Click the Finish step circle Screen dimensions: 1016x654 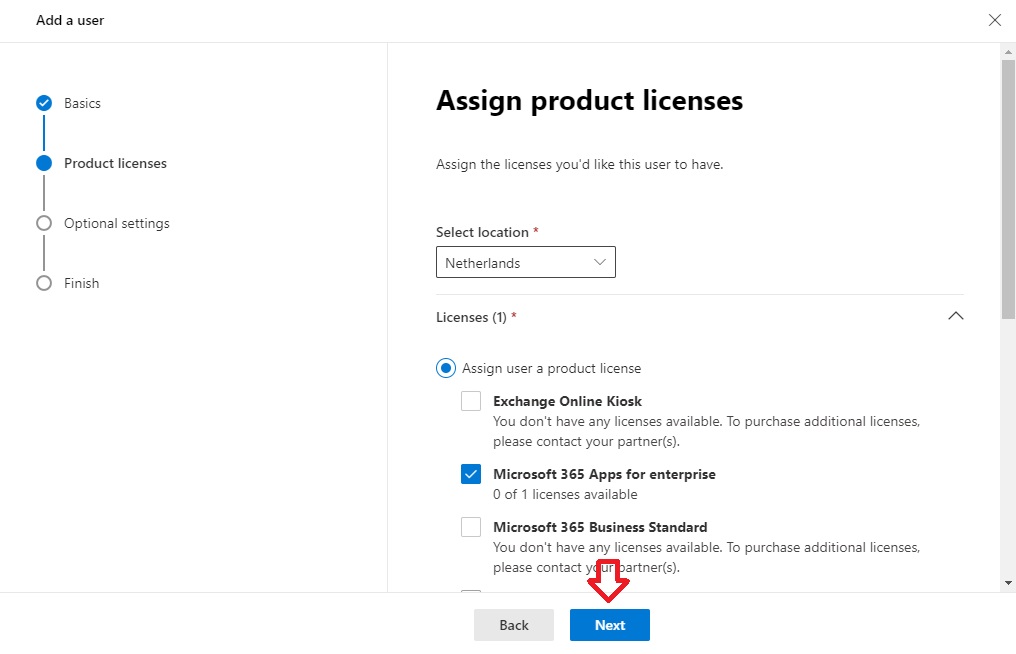point(44,283)
